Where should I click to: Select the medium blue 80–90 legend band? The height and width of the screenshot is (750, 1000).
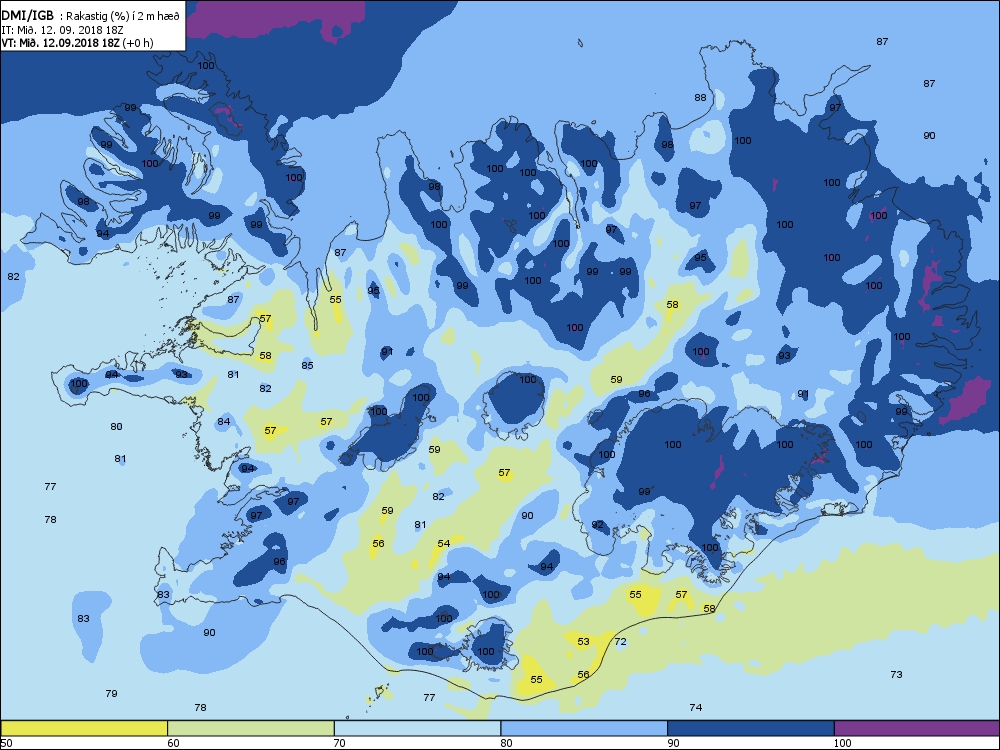click(x=584, y=728)
